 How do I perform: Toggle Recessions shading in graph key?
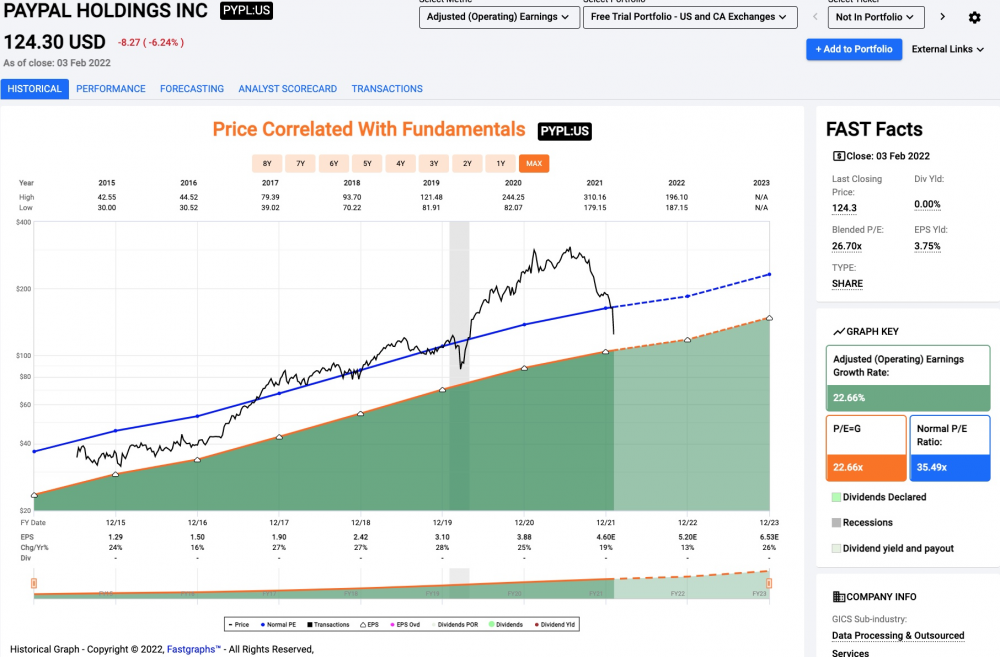coord(862,522)
